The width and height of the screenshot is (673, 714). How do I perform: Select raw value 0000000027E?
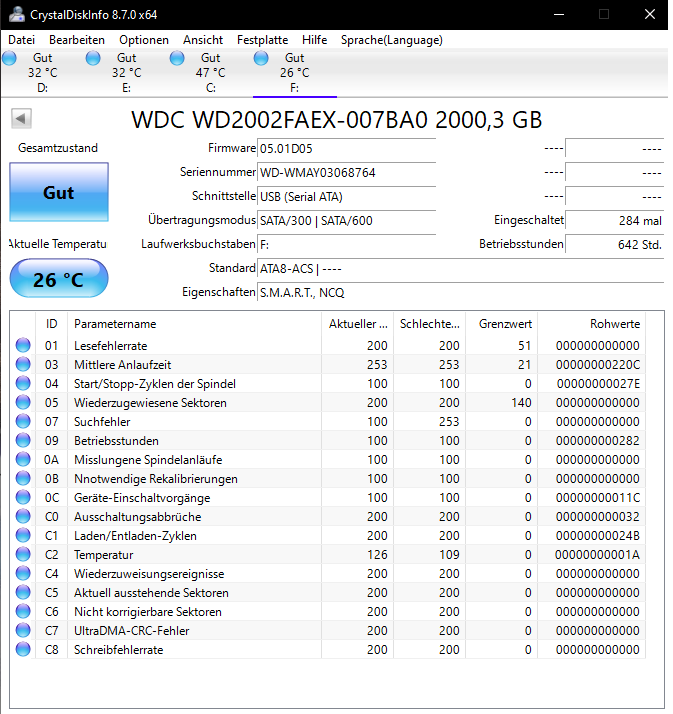click(598, 384)
